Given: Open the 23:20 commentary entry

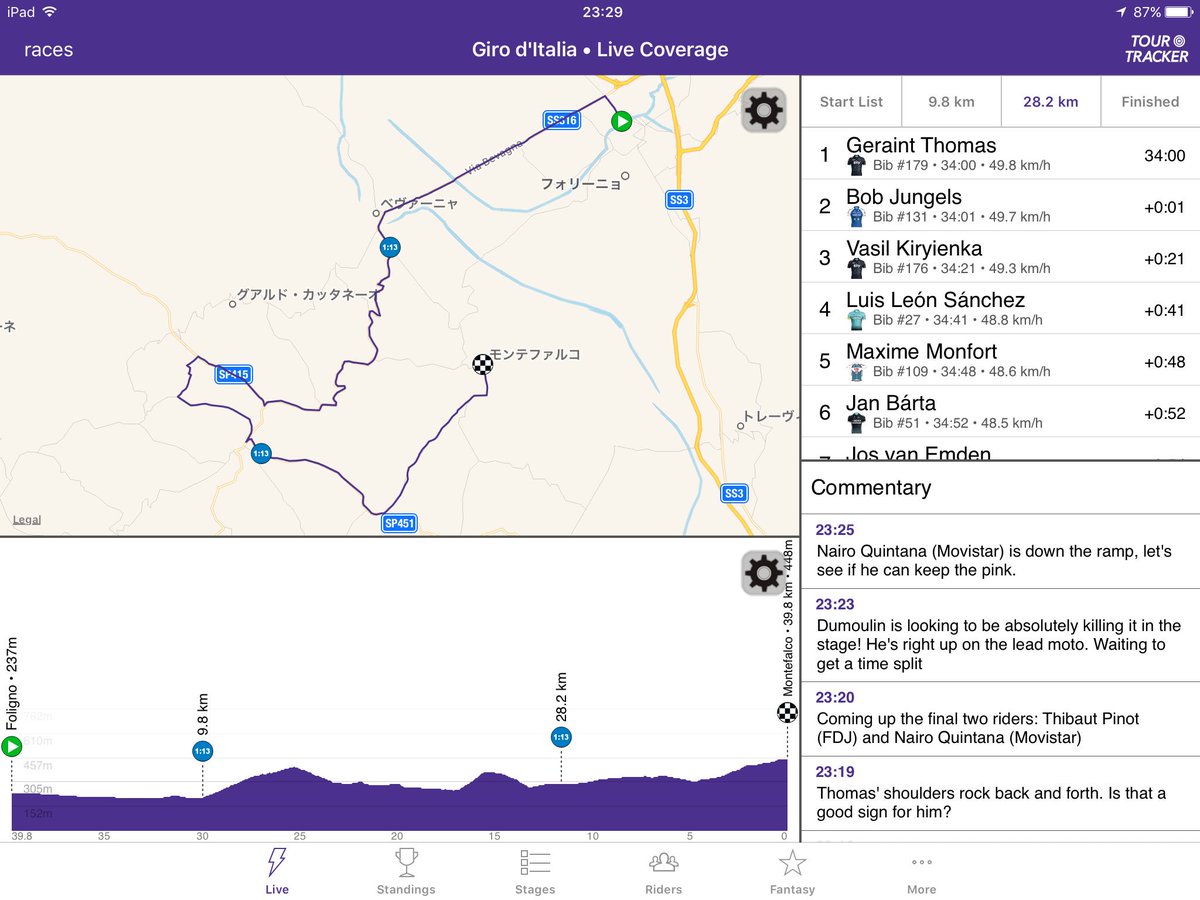Looking at the screenshot, I should coord(1000,719).
